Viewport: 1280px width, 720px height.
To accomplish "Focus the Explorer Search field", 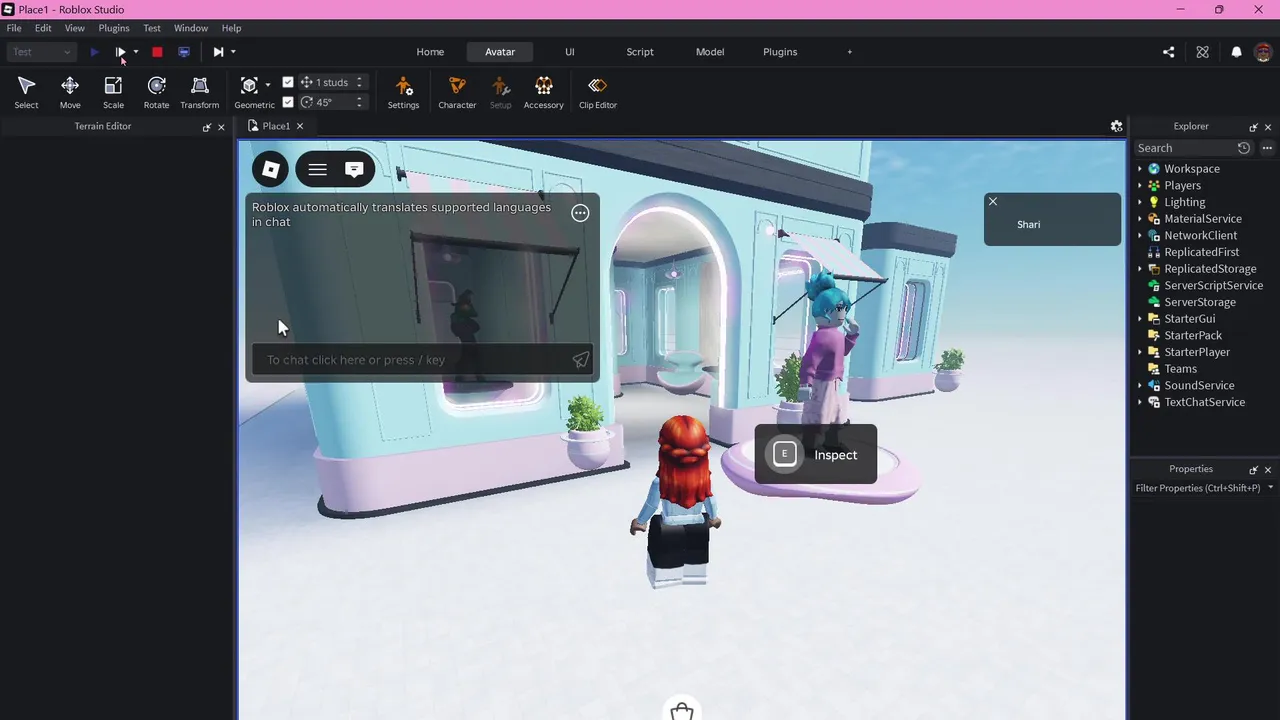I will [x=1184, y=148].
